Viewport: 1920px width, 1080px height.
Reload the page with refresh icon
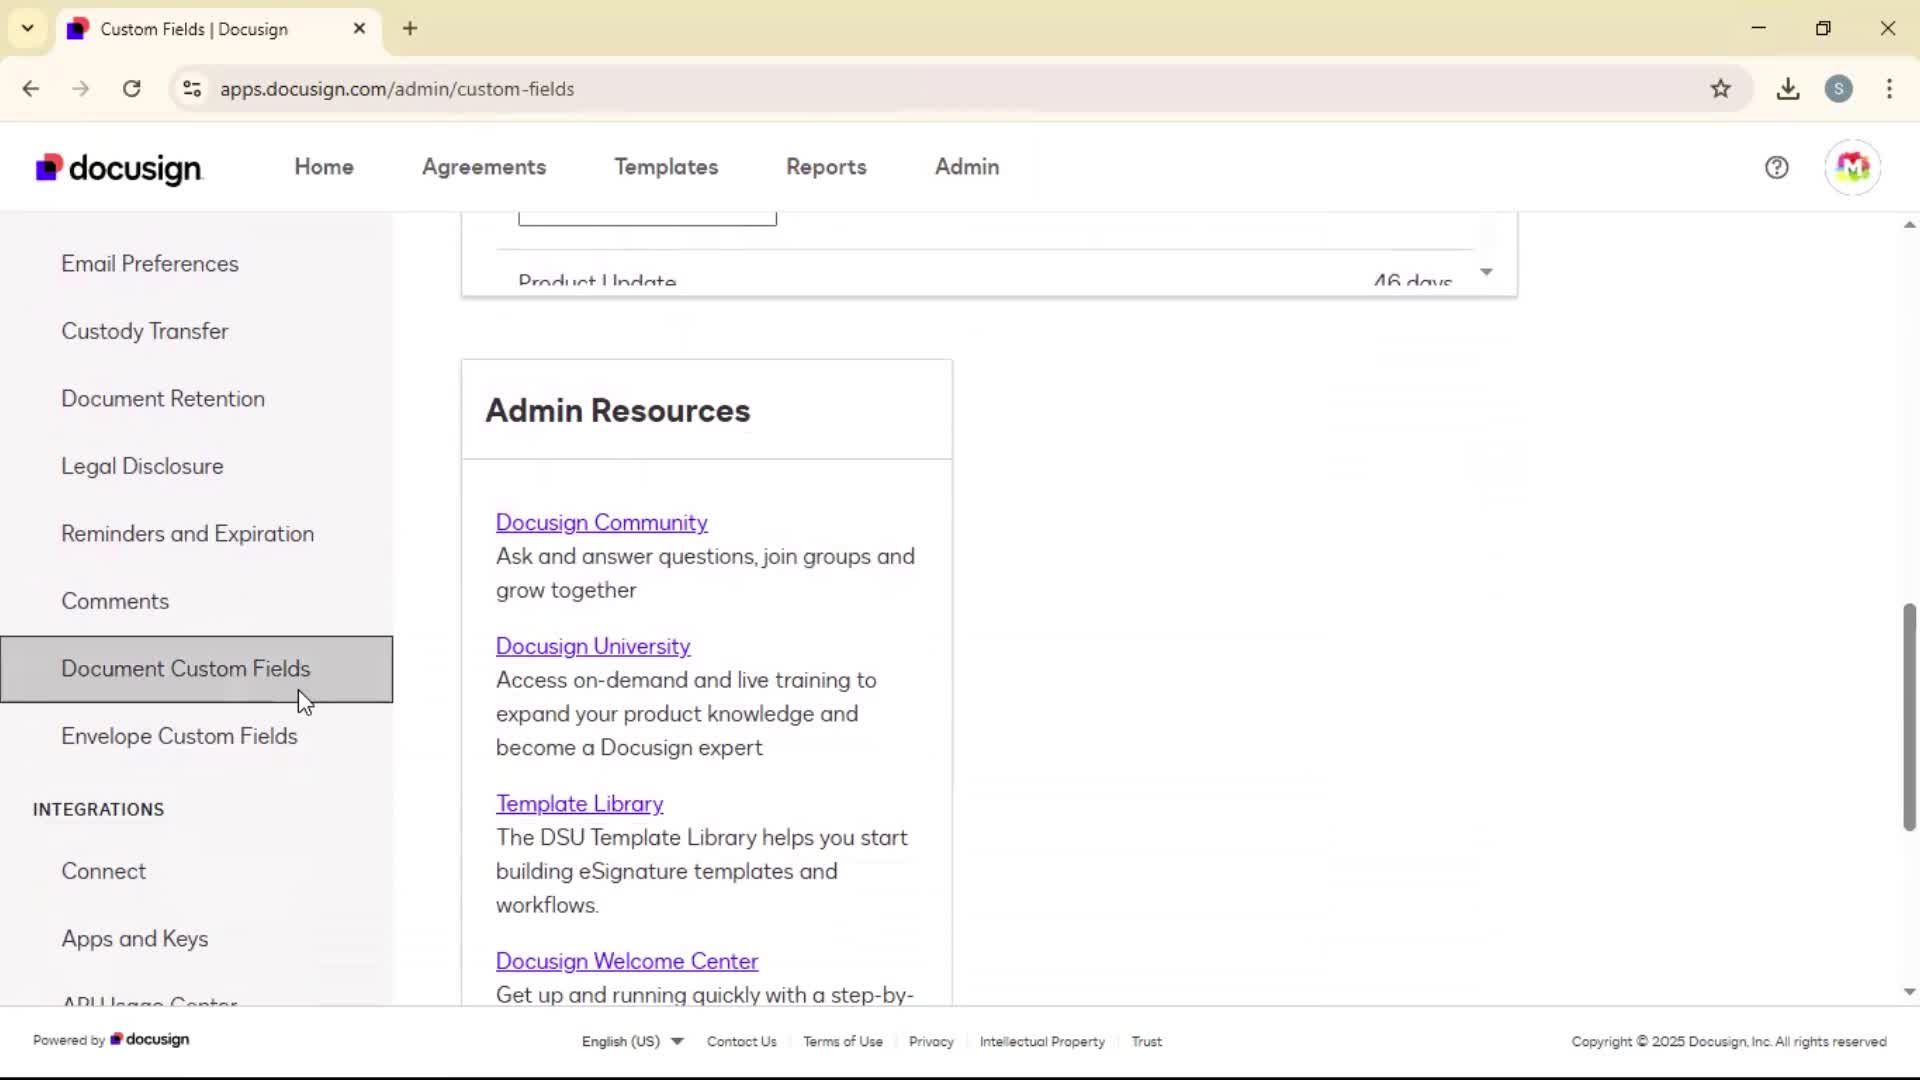[131, 89]
